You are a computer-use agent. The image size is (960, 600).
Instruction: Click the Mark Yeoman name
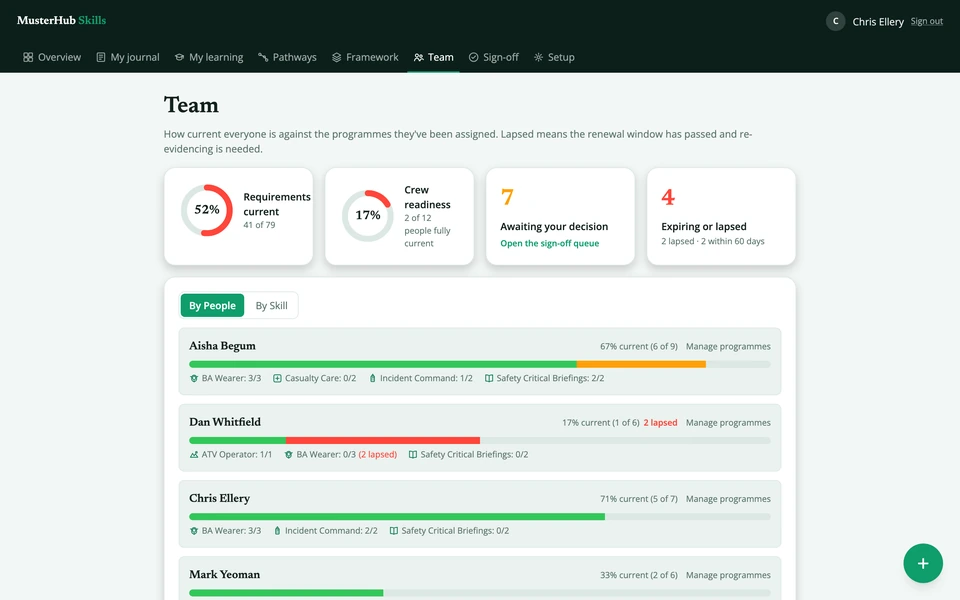pos(224,574)
